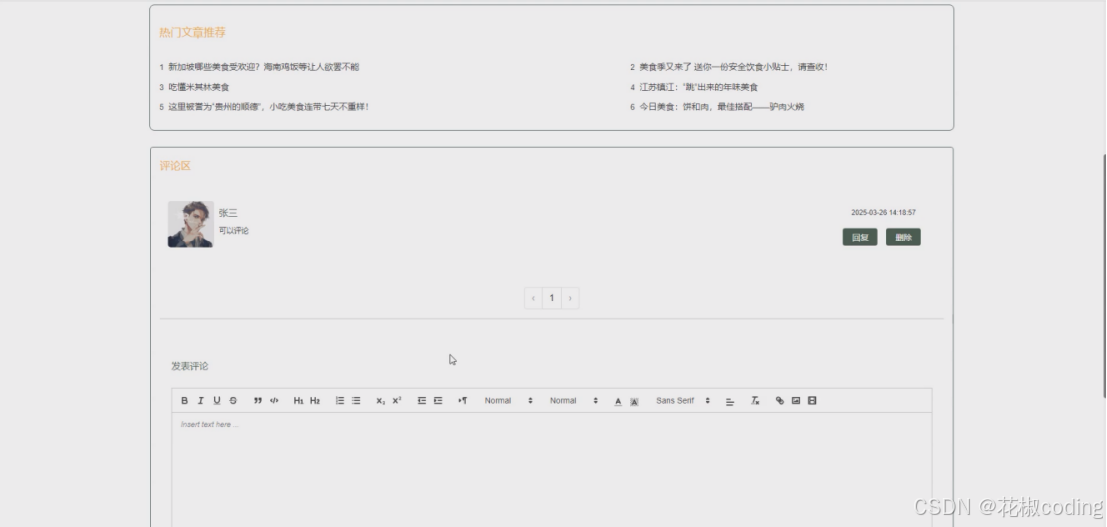Screen dimensions: 1107x527
Task: Click the page vertical scrollbar
Action: 1103,276
